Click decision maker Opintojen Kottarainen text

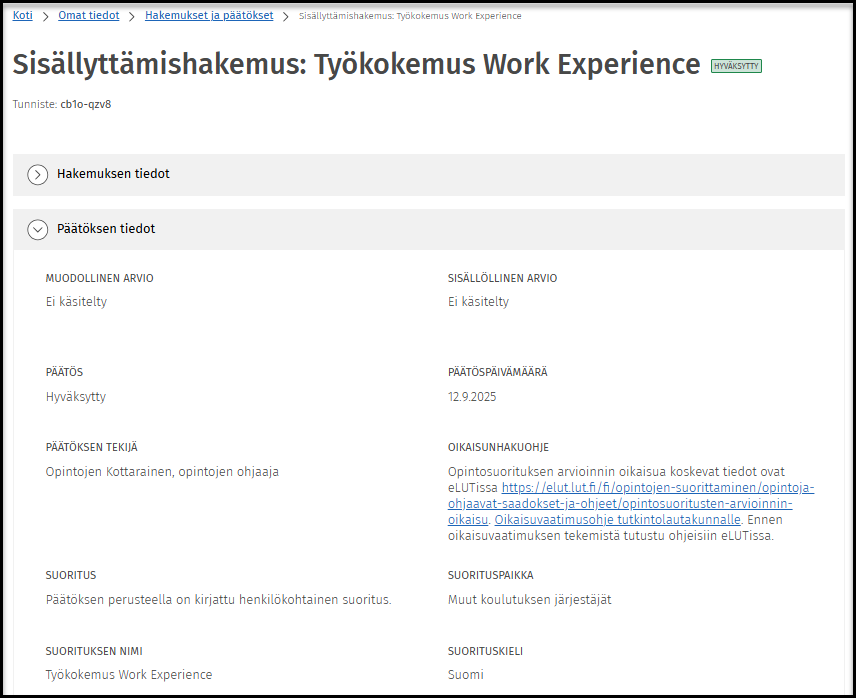click(162, 472)
